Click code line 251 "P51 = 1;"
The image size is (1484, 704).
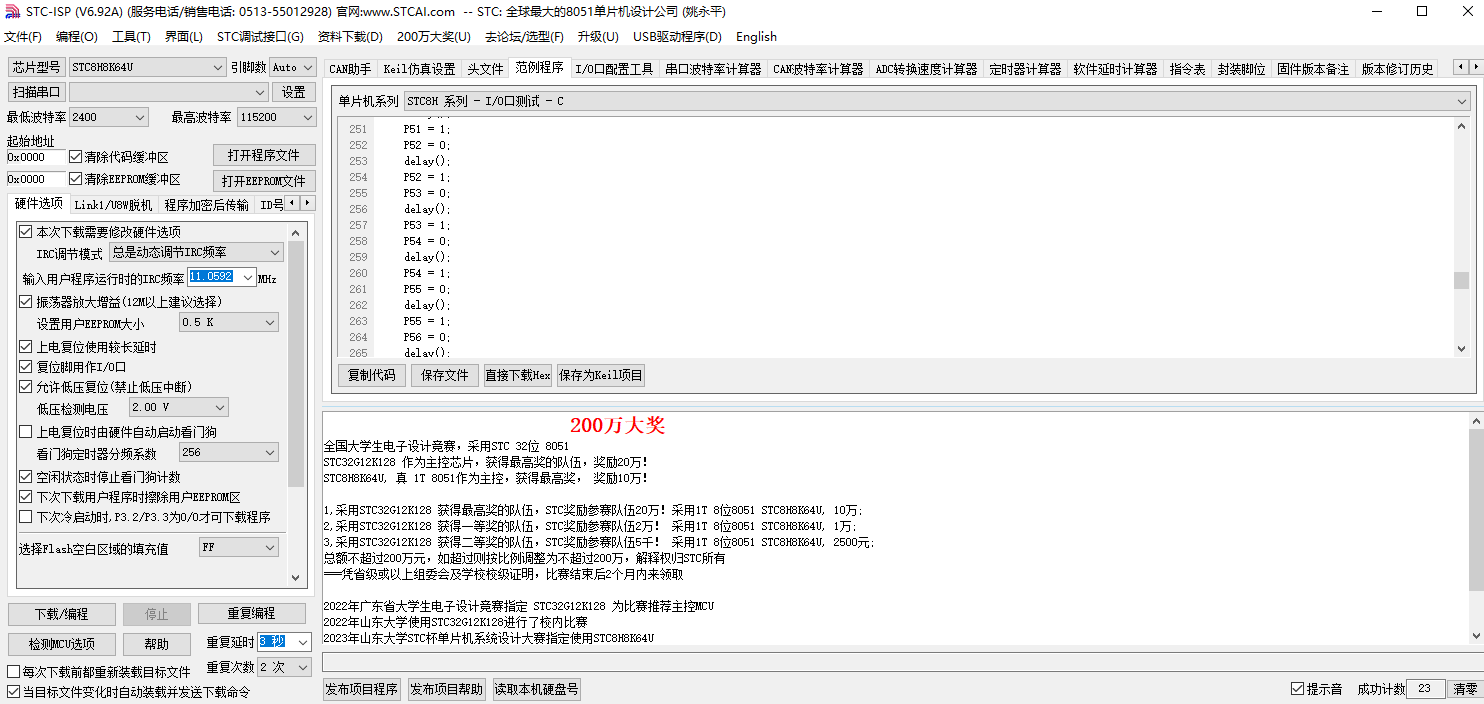point(427,129)
